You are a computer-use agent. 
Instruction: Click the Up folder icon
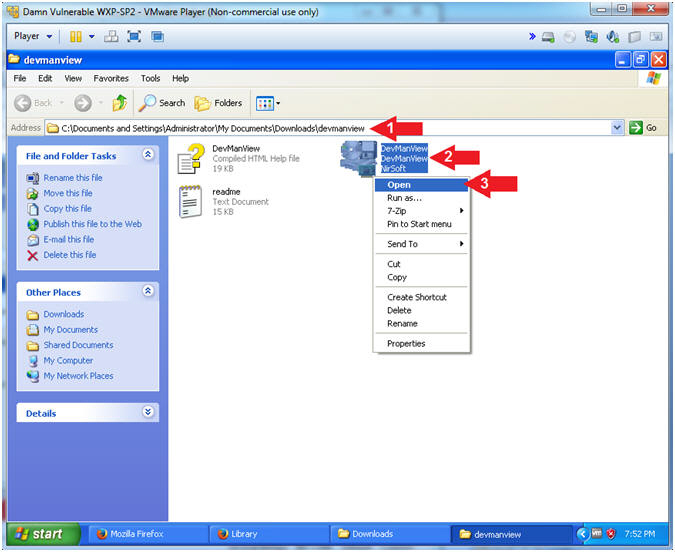coord(120,103)
